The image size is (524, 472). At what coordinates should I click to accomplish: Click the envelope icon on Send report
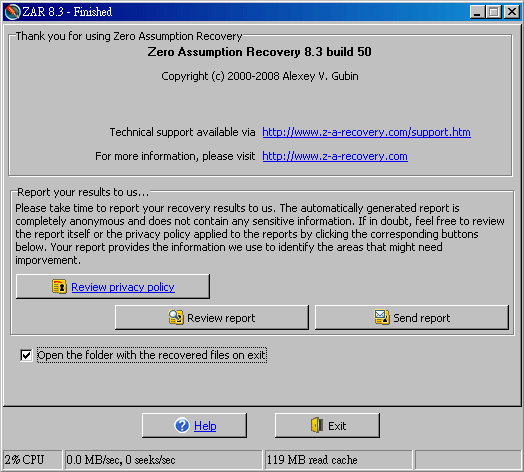[382, 317]
